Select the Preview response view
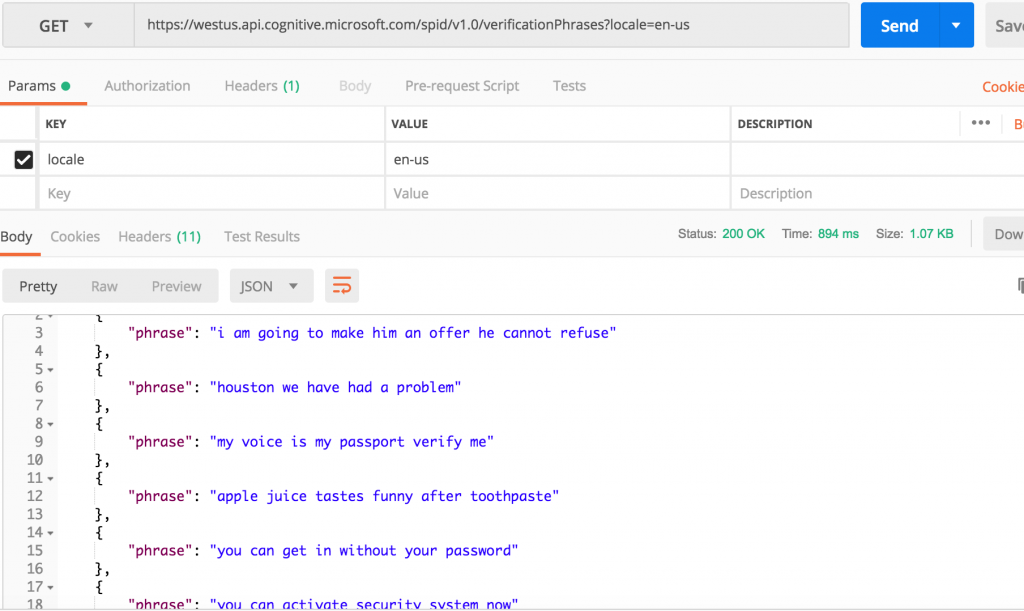1024x611 pixels. click(x=176, y=286)
